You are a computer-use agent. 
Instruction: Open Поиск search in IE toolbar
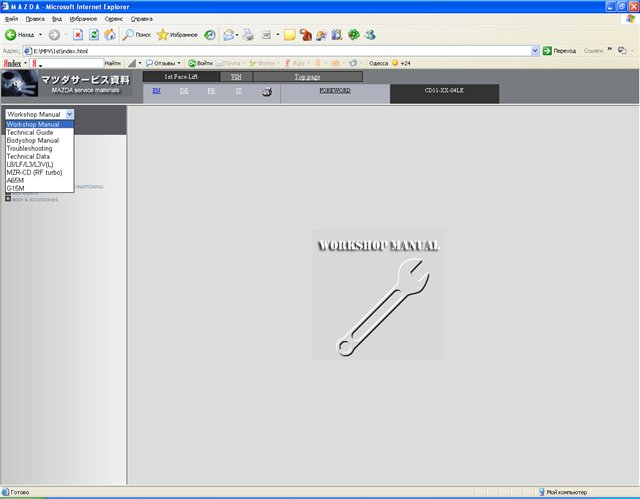[x=136, y=35]
